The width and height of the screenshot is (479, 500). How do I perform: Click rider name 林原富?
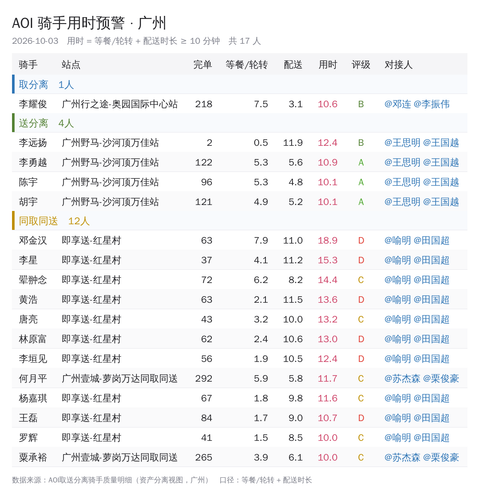click(x=33, y=339)
